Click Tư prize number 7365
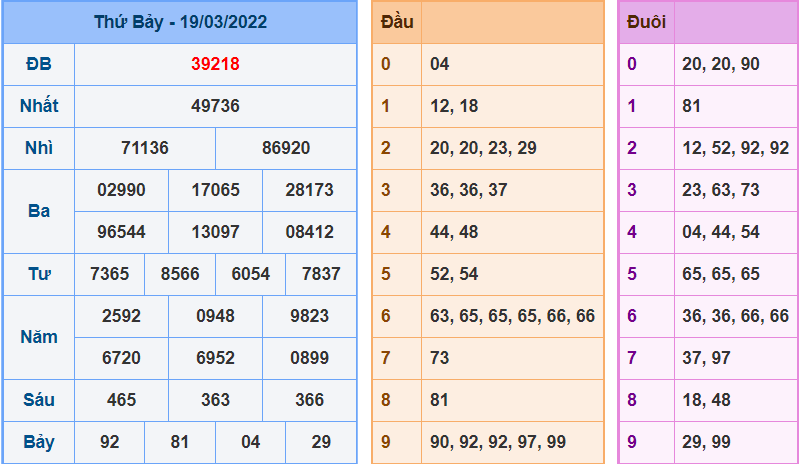Viewport: 799px width, 464px height. click(110, 274)
